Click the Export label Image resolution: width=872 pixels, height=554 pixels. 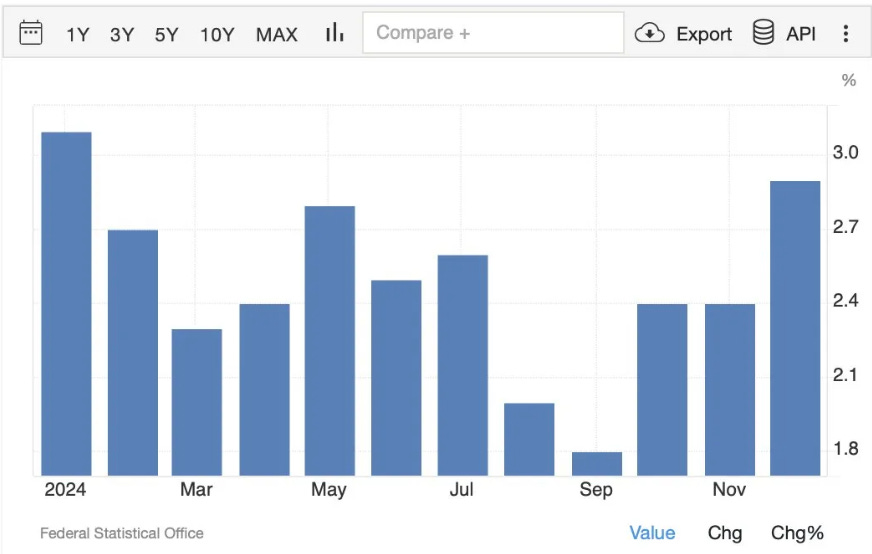point(703,34)
